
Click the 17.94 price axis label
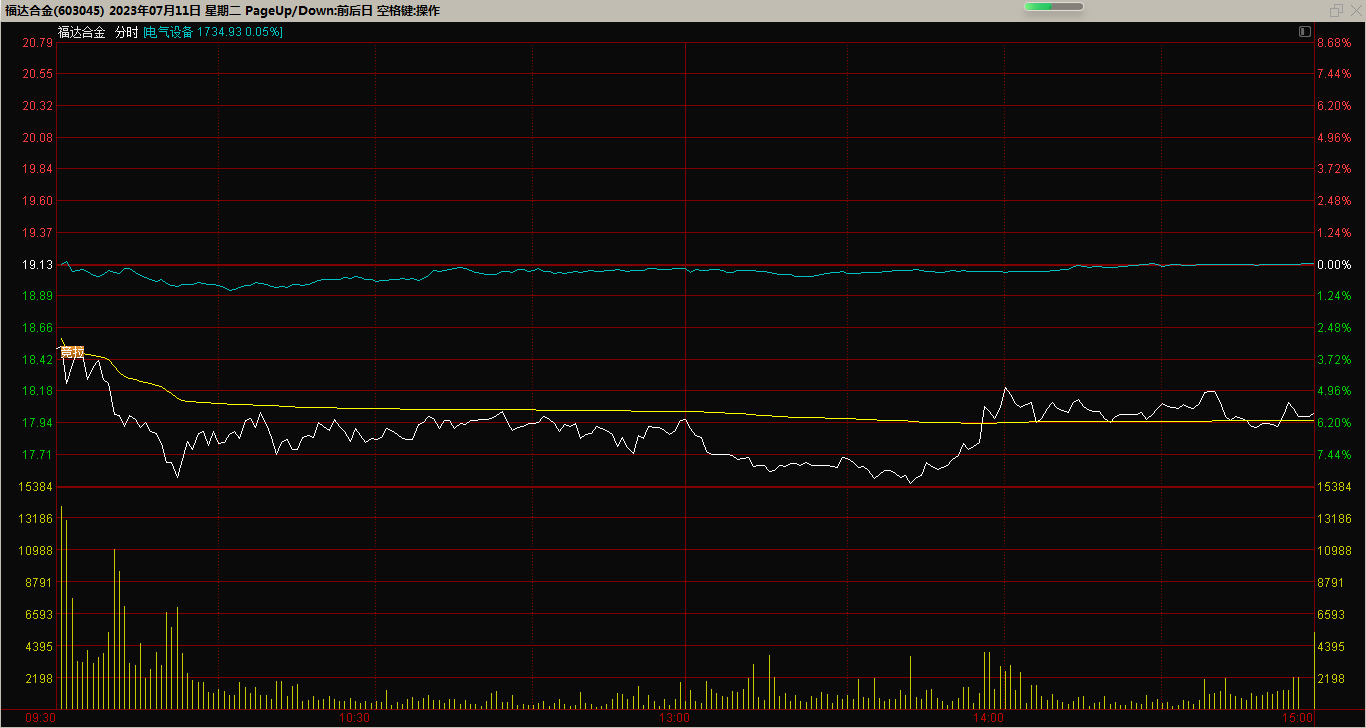[x=38, y=423]
